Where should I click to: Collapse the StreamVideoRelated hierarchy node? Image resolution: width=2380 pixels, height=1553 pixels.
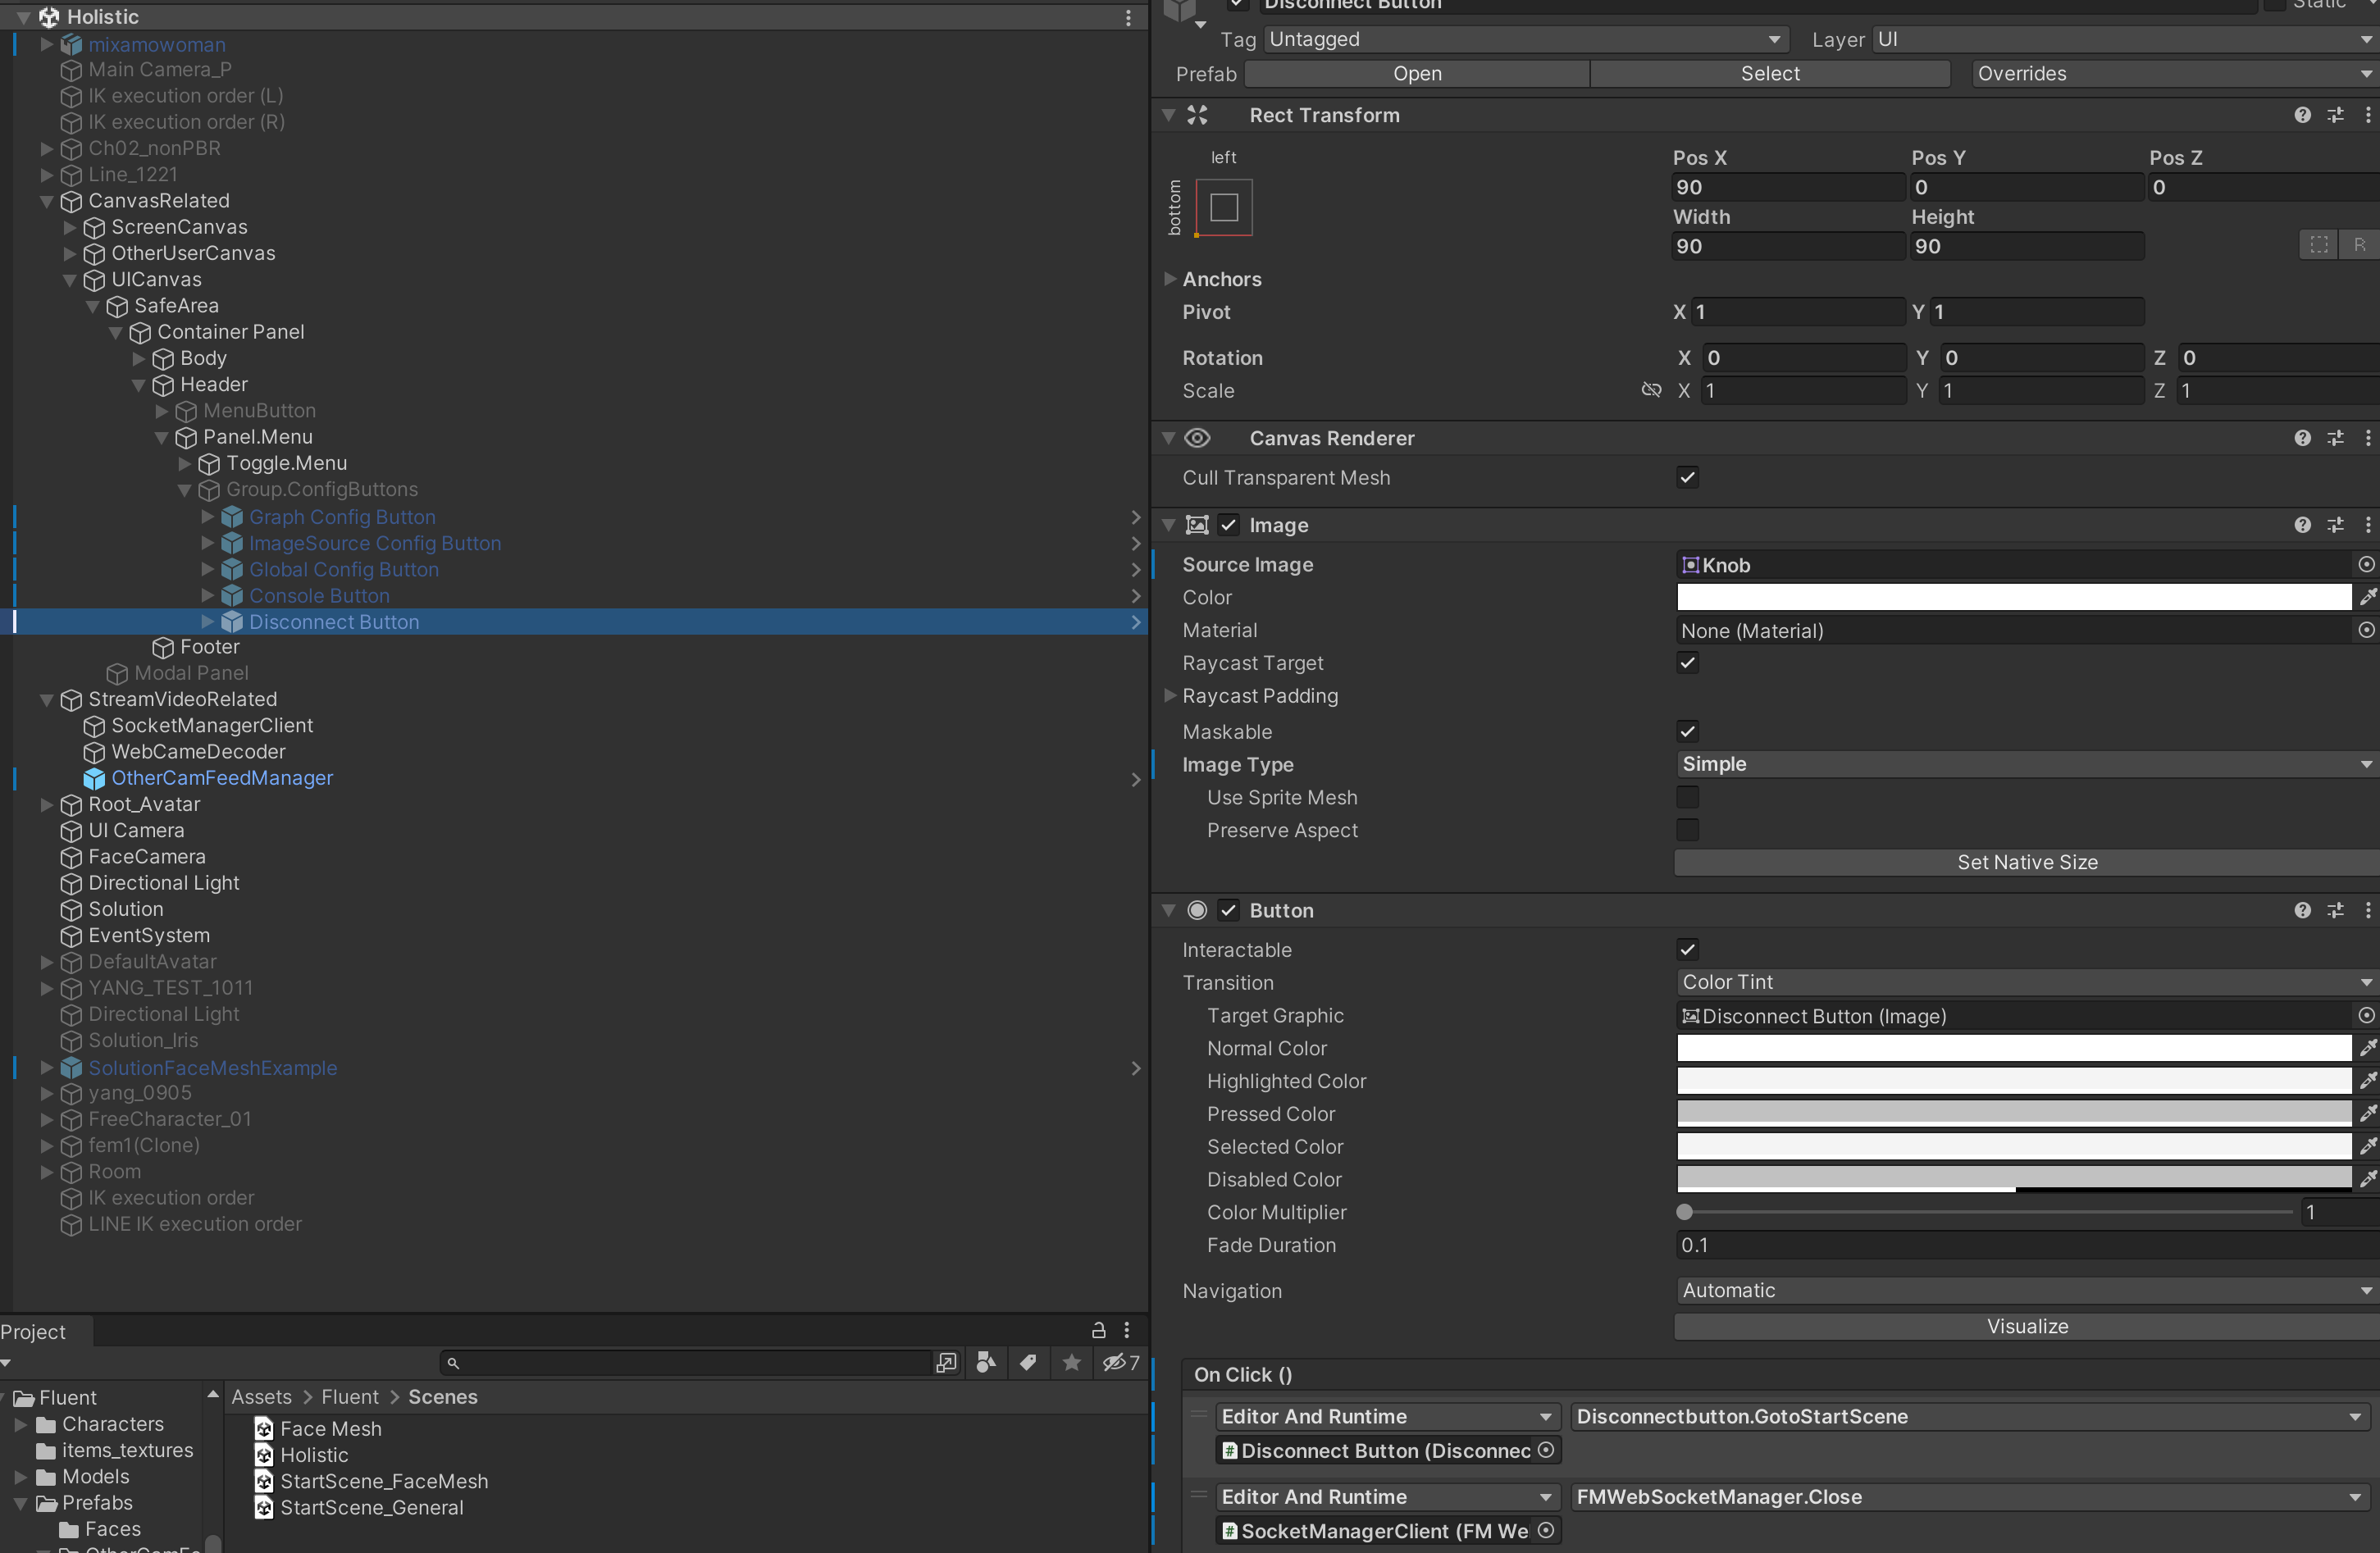(x=46, y=700)
